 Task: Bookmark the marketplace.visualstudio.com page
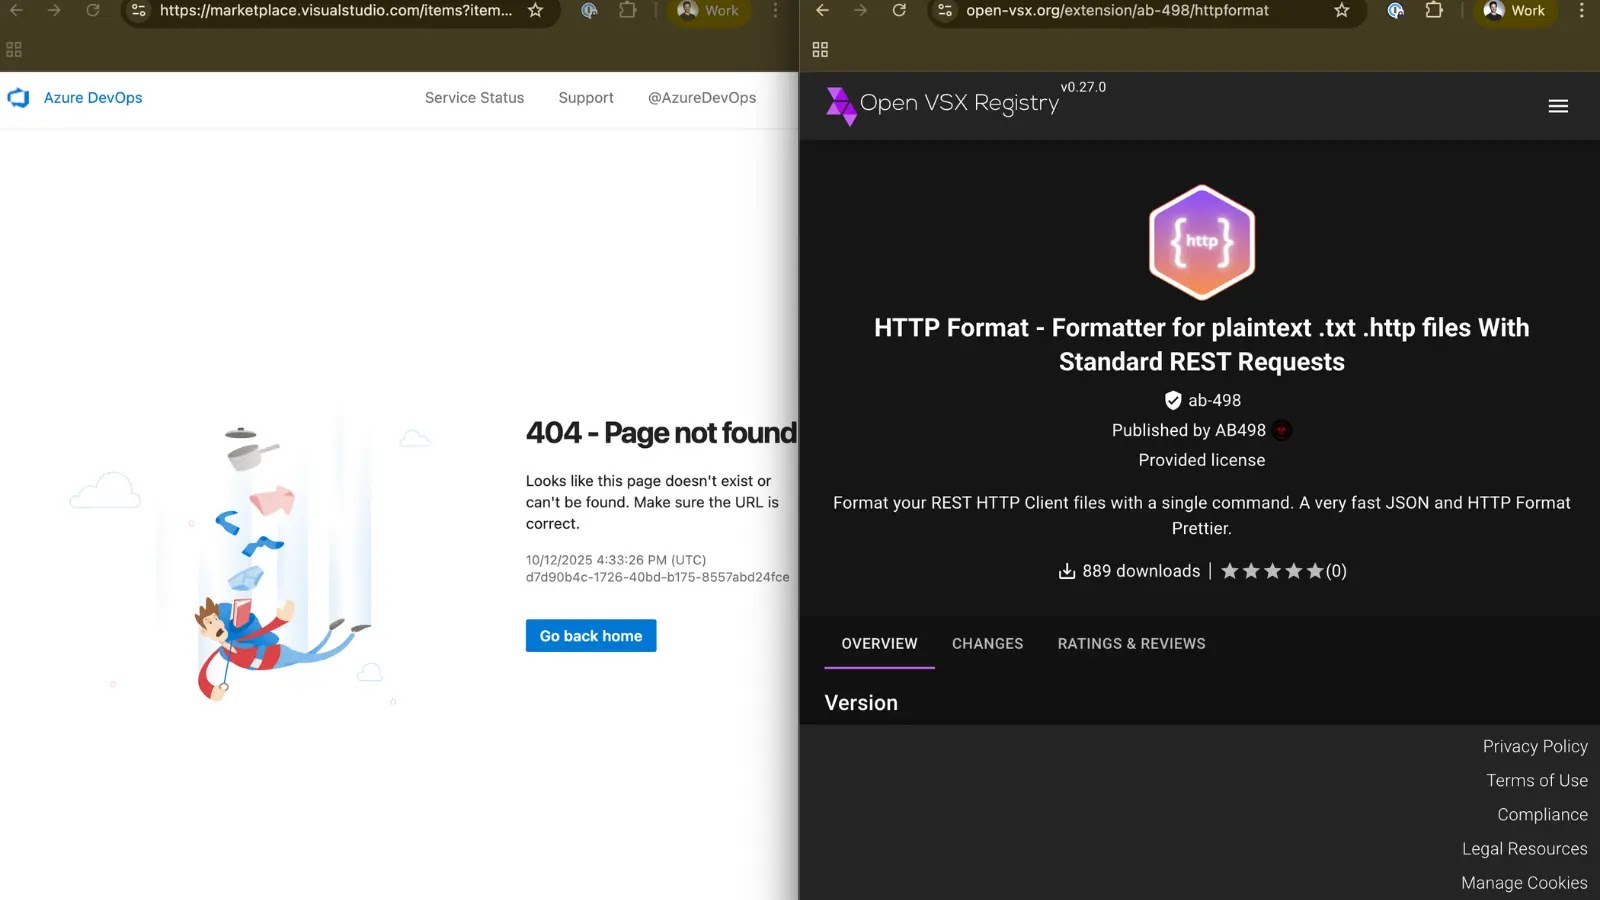click(536, 11)
